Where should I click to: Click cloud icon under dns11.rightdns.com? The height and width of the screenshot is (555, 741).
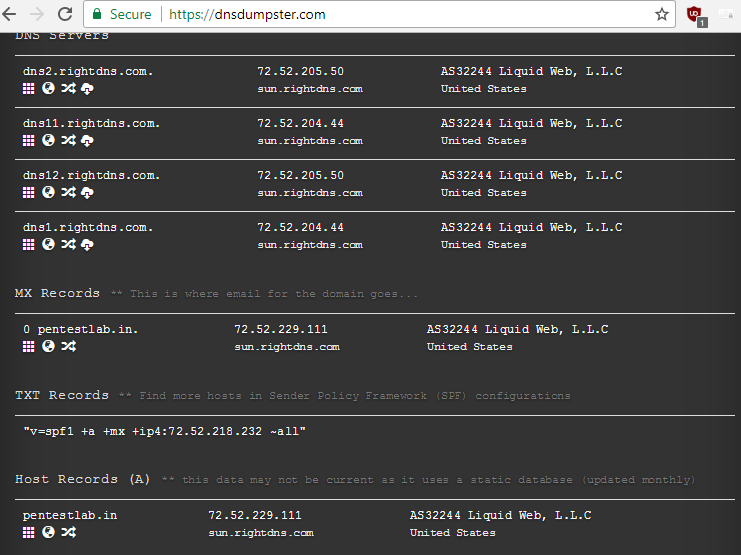point(87,140)
